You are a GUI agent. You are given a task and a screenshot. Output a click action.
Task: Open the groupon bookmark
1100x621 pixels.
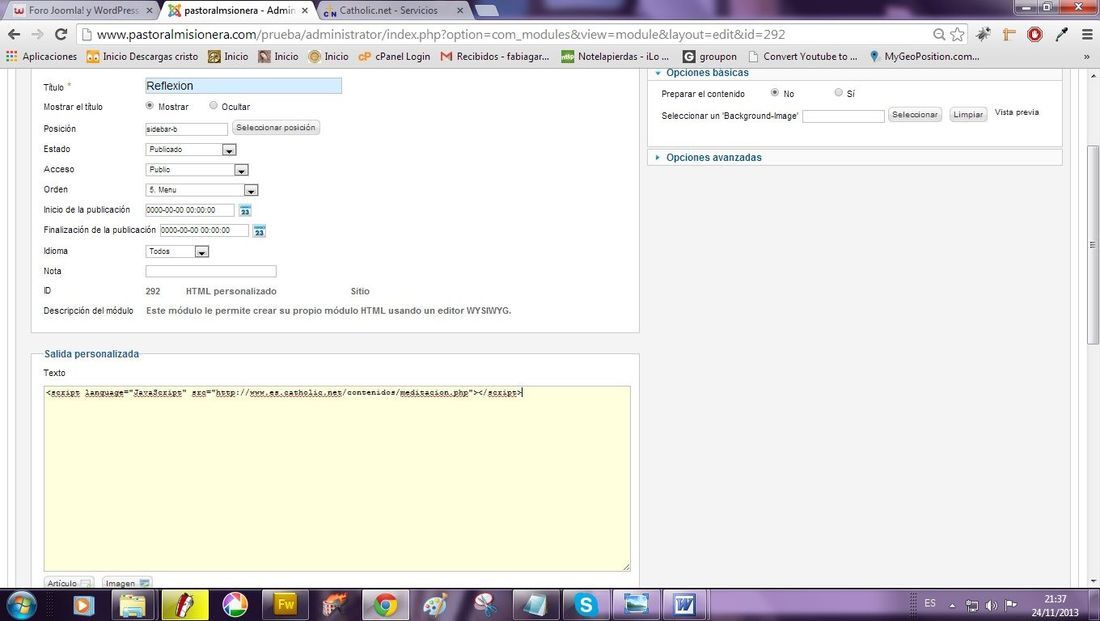point(710,57)
